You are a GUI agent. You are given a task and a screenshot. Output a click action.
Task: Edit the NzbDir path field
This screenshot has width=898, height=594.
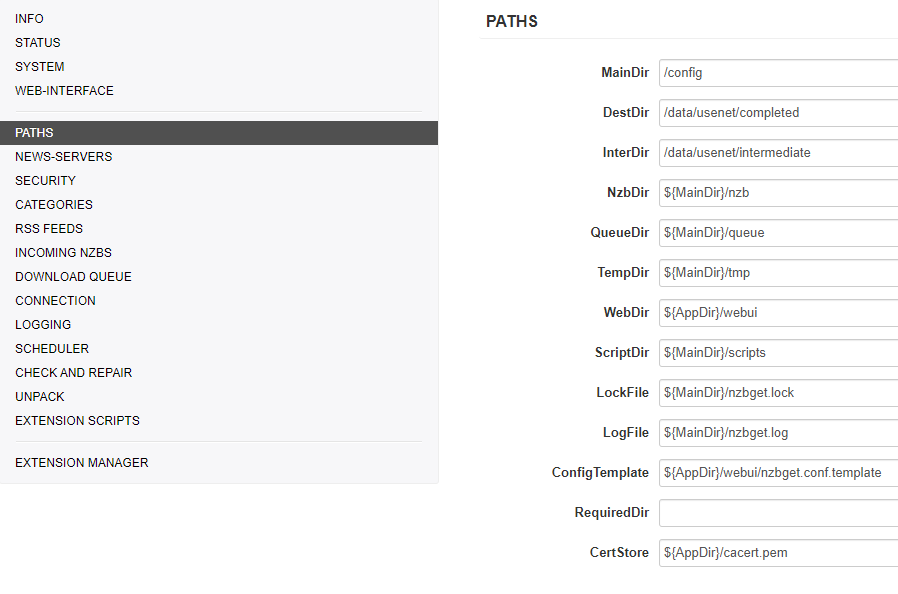(778, 193)
